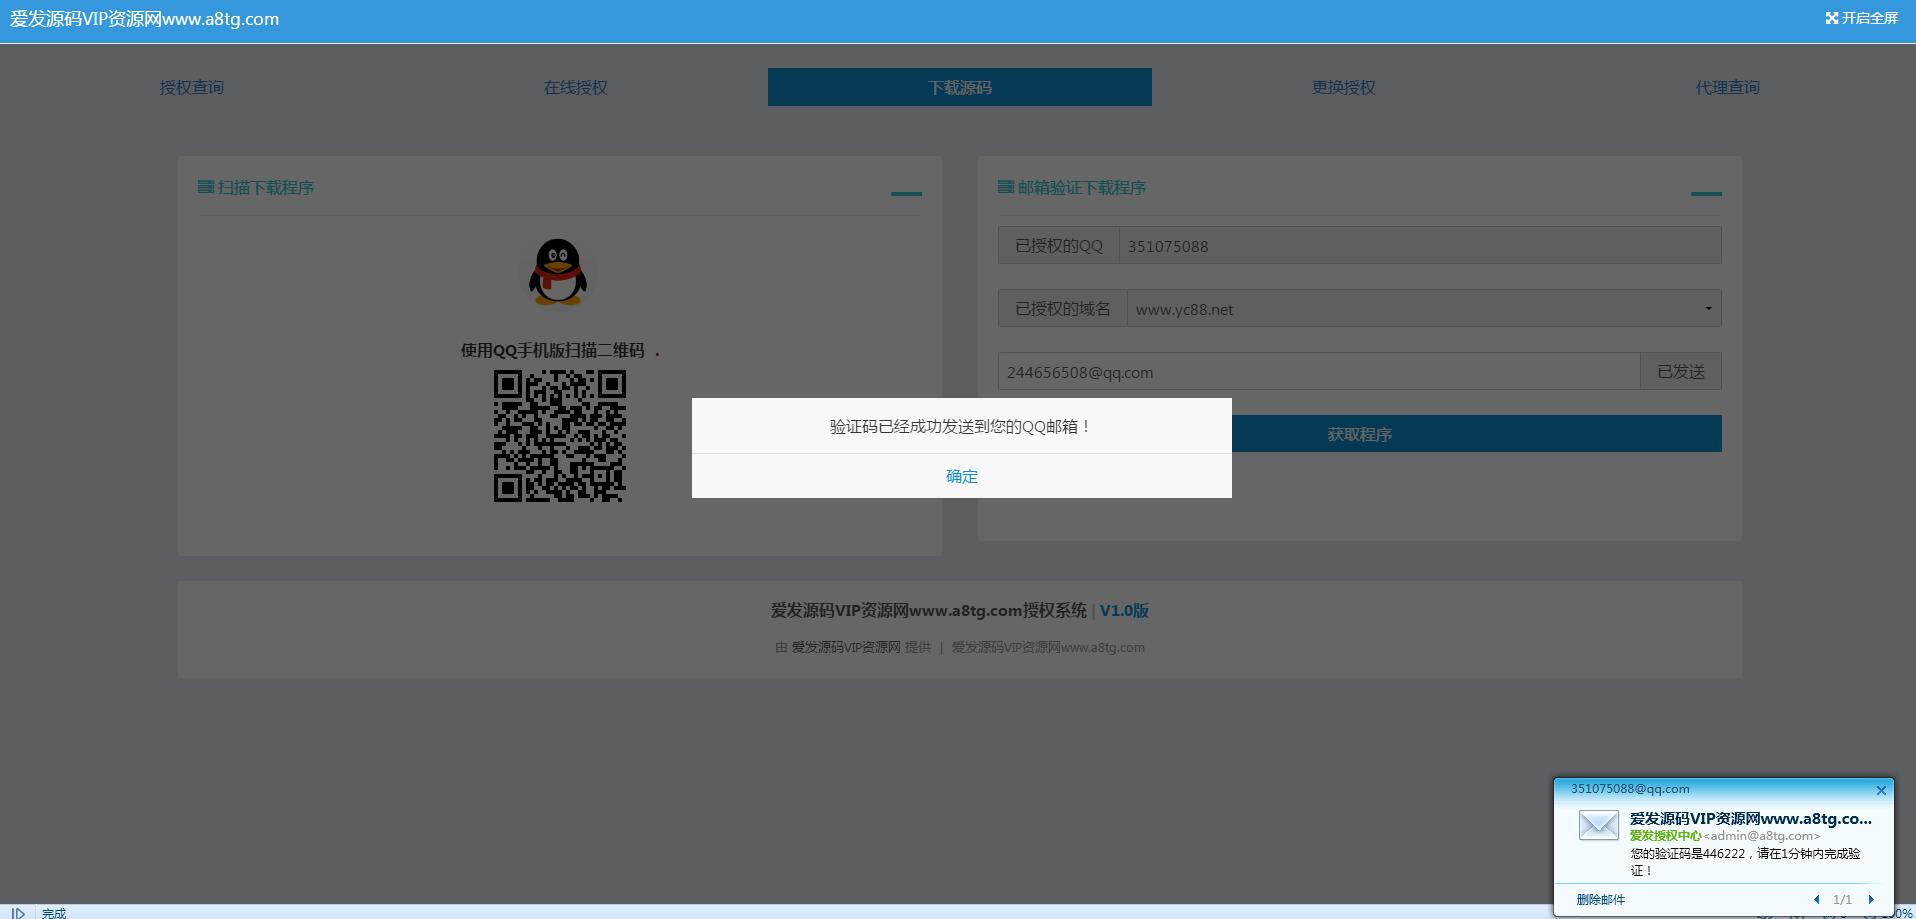Click the 获取程序 button
The height and width of the screenshot is (919, 1916).
pyautogui.click(x=1476, y=434)
